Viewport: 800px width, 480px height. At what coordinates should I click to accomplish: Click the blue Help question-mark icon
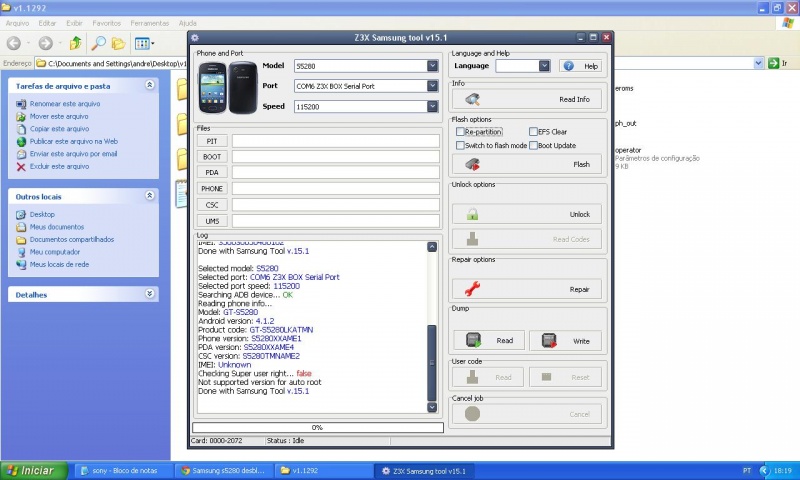pyautogui.click(x=568, y=66)
